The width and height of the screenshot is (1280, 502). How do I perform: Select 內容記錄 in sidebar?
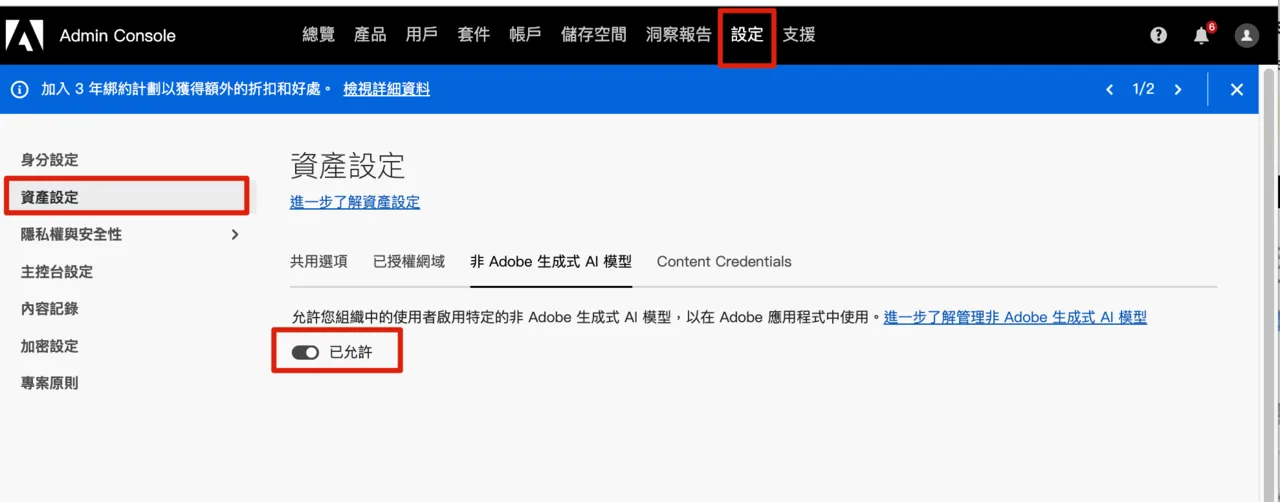point(50,308)
